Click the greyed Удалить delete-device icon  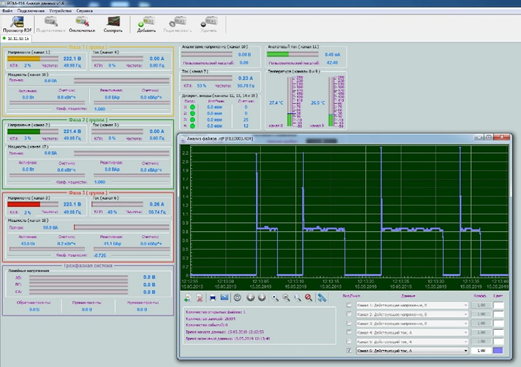pos(209,24)
